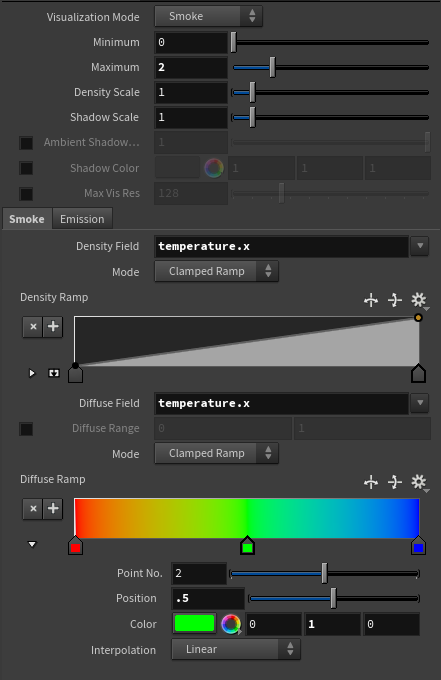Image resolution: width=441 pixels, height=680 pixels.
Task: Select the left Density Ramp marker
Action: click(x=75, y=375)
